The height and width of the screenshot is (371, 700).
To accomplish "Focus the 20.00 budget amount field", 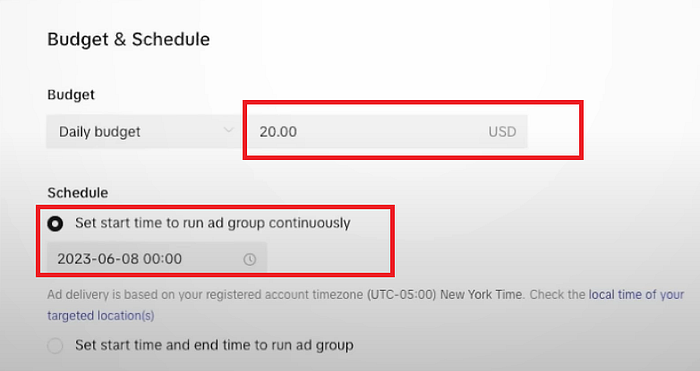I will click(x=387, y=132).
